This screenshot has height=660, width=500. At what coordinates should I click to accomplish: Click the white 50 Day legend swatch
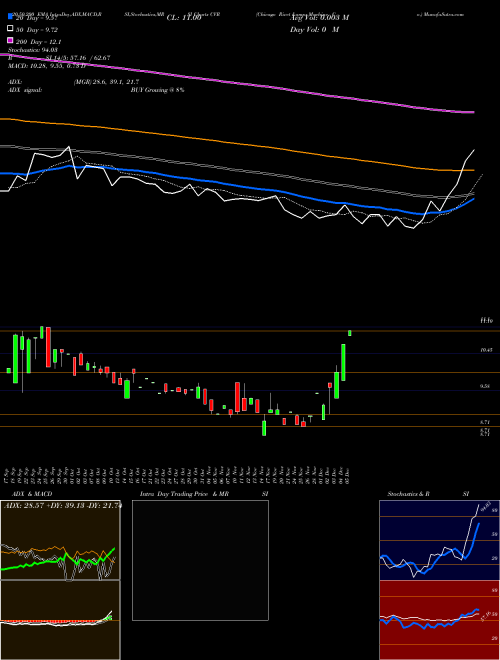[x=10, y=29]
